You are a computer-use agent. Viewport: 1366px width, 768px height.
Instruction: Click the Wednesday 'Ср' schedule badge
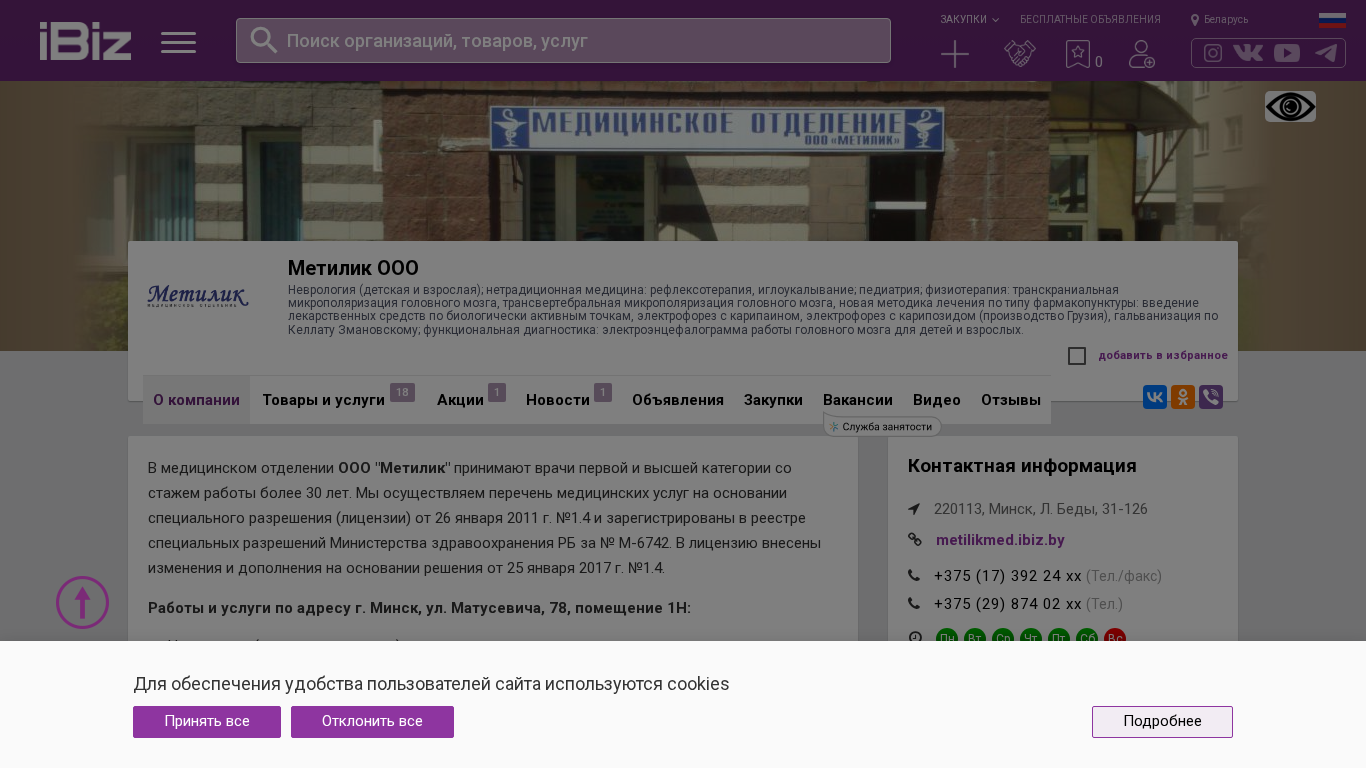pyautogui.click(x=1003, y=639)
